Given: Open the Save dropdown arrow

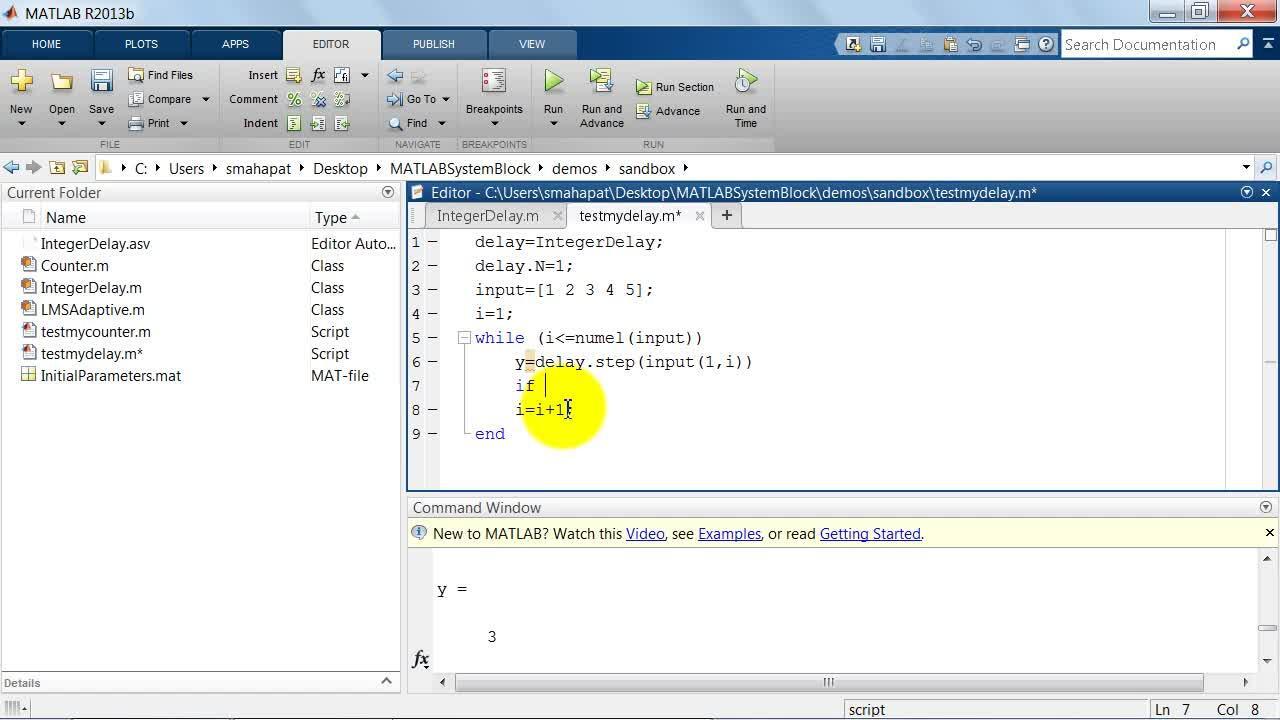Looking at the screenshot, I should coord(101,124).
